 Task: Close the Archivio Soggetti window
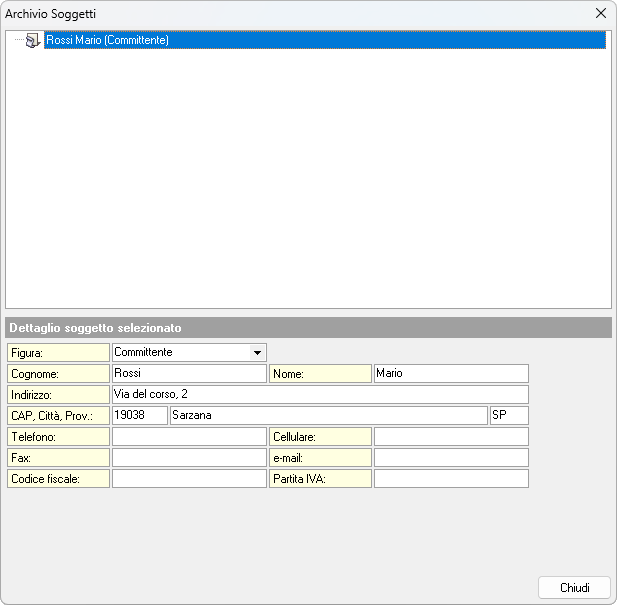point(600,13)
